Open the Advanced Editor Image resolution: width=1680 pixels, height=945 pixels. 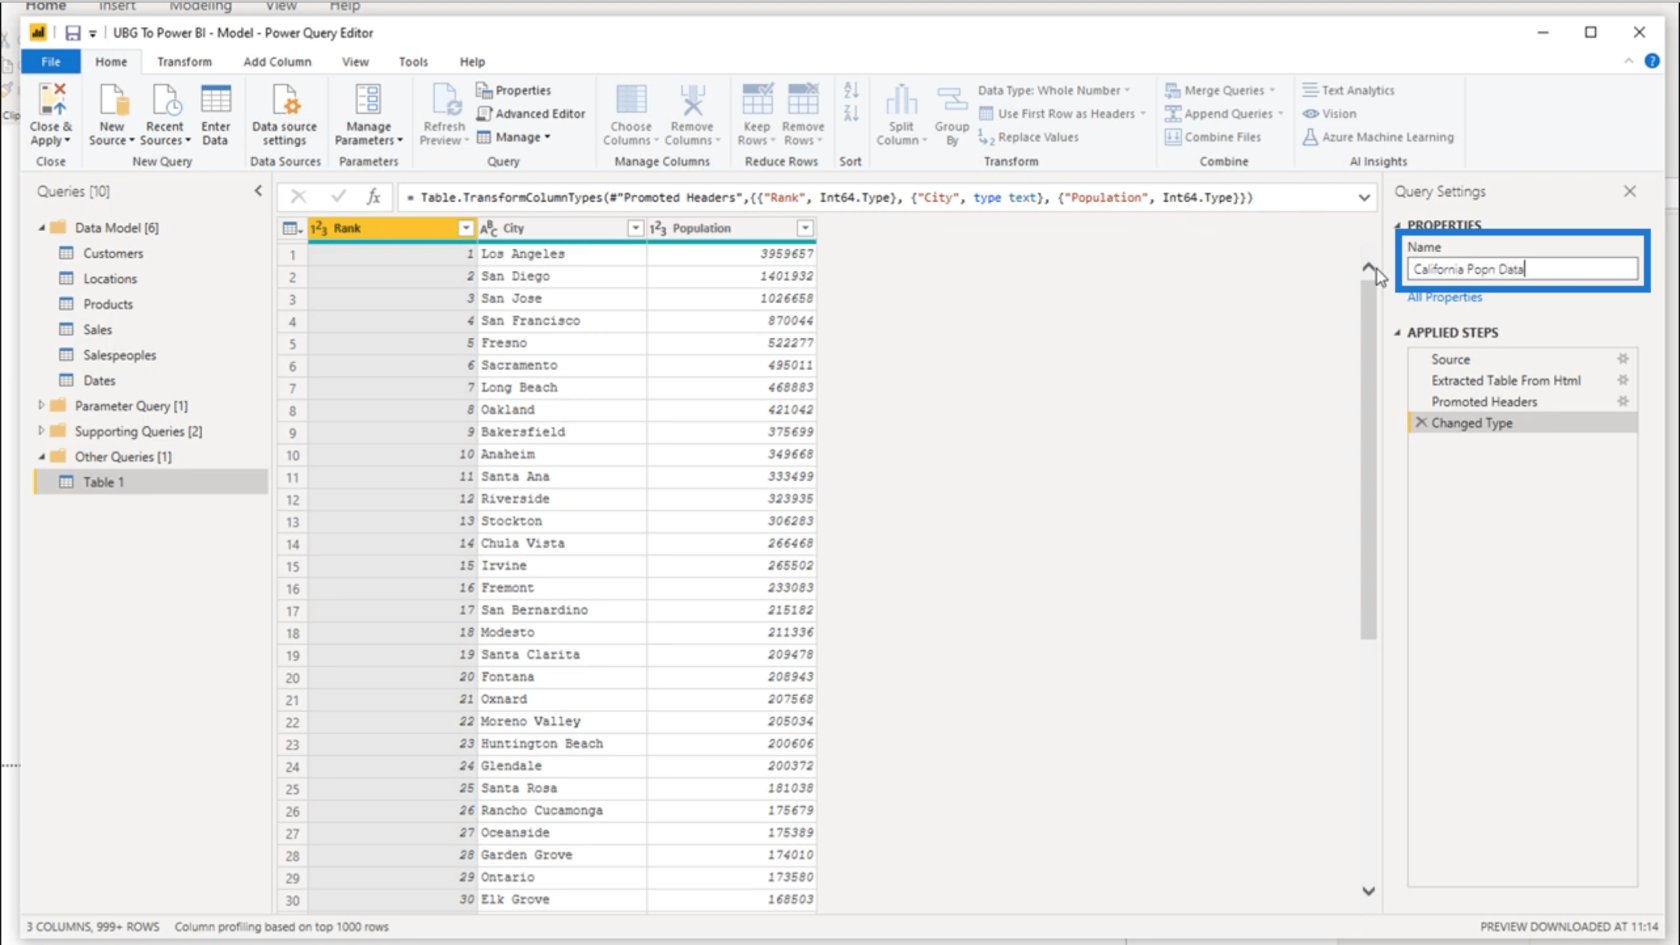coord(531,114)
